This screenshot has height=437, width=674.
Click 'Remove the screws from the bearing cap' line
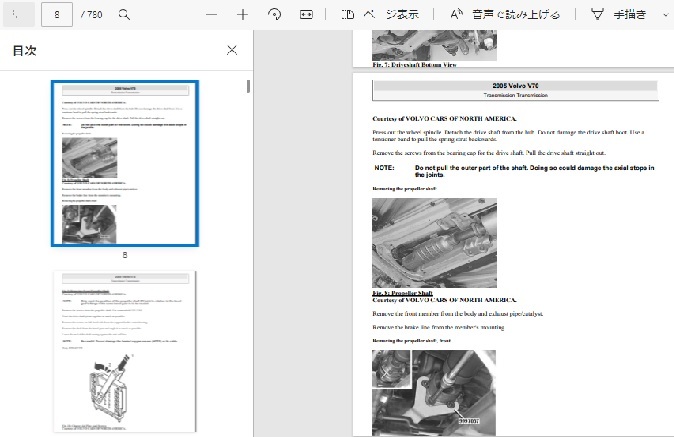coord(489,153)
